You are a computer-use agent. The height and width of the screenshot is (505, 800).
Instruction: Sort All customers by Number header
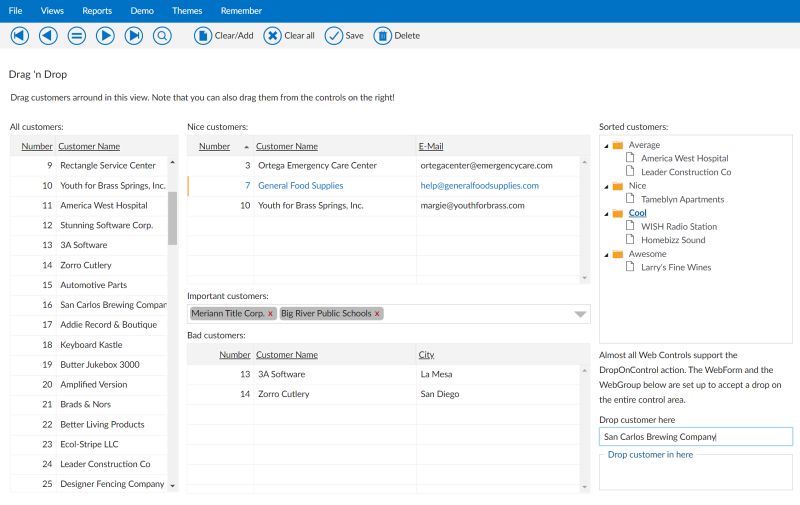click(x=37, y=146)
